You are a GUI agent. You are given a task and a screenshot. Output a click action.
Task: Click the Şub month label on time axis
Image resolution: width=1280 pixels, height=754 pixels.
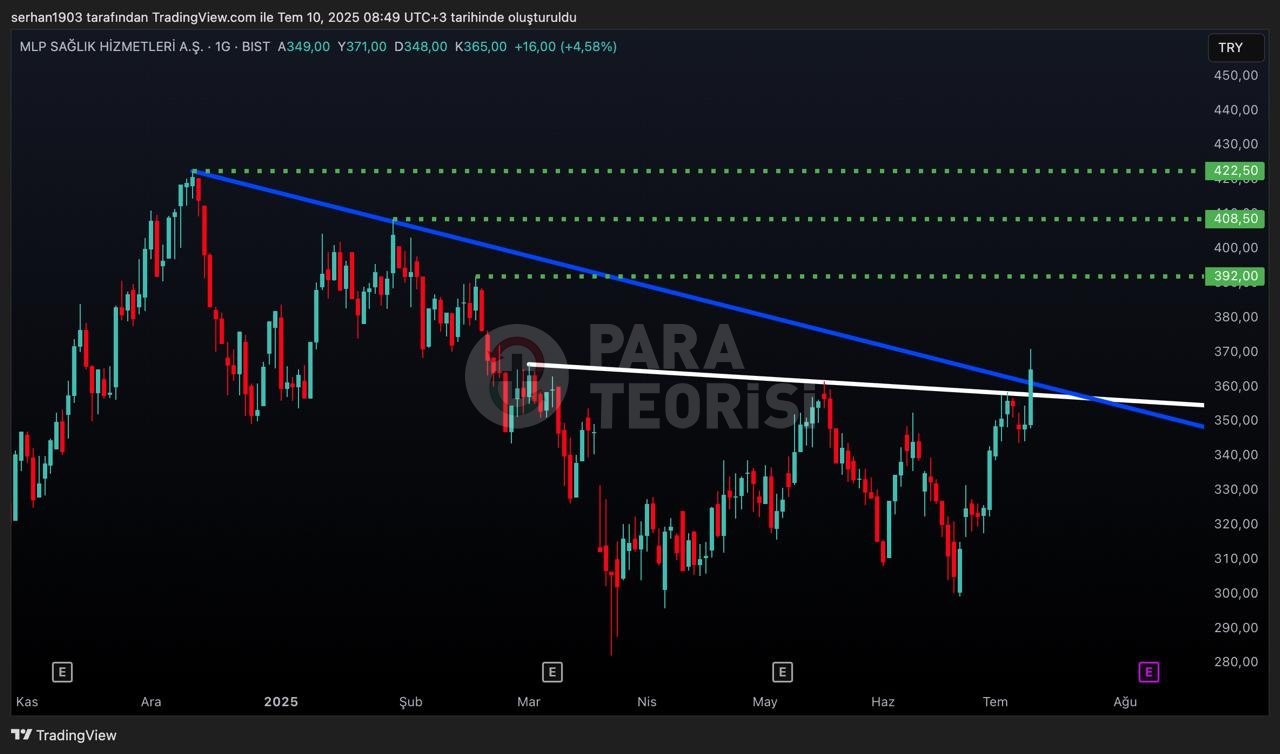tap(411, 702)
